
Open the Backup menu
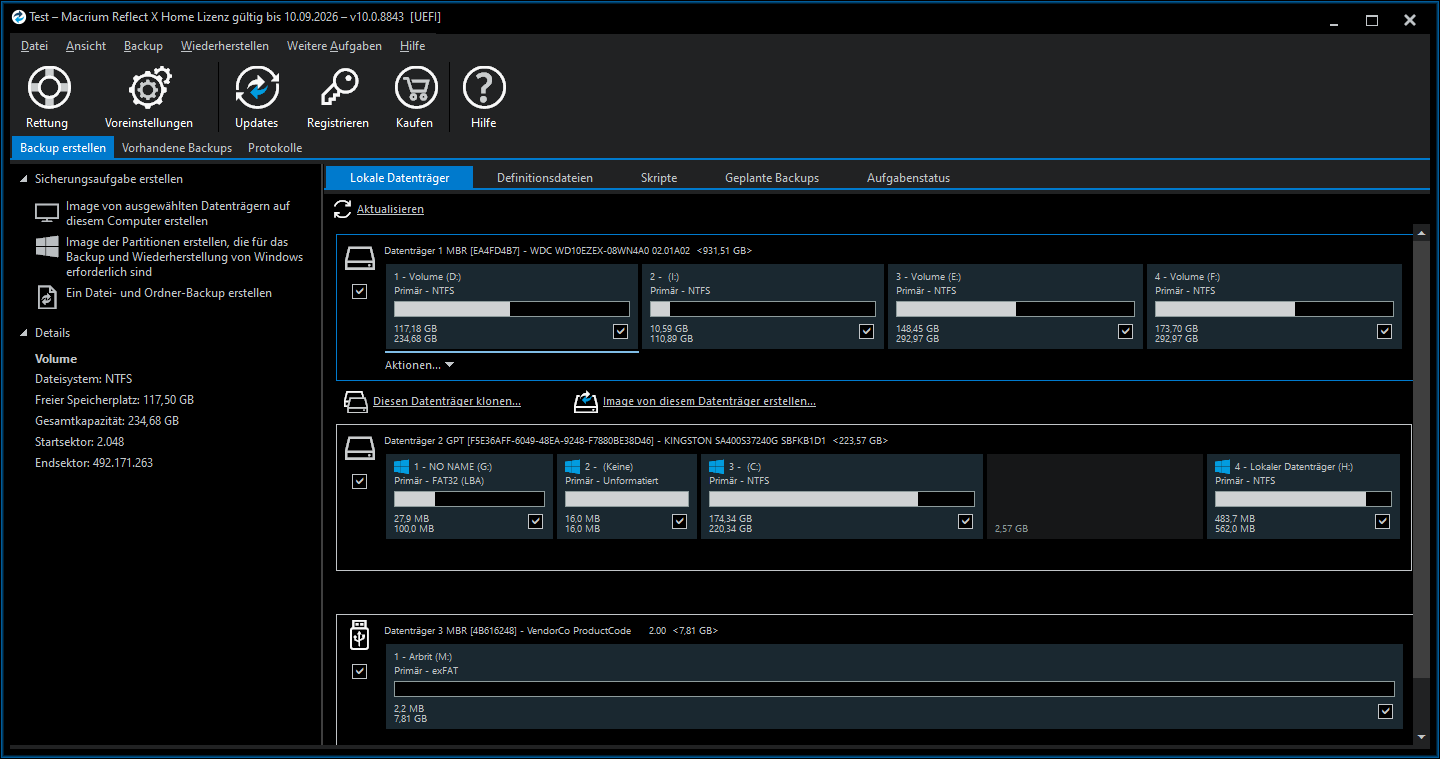pyautogui.click(x=143, y=46)
